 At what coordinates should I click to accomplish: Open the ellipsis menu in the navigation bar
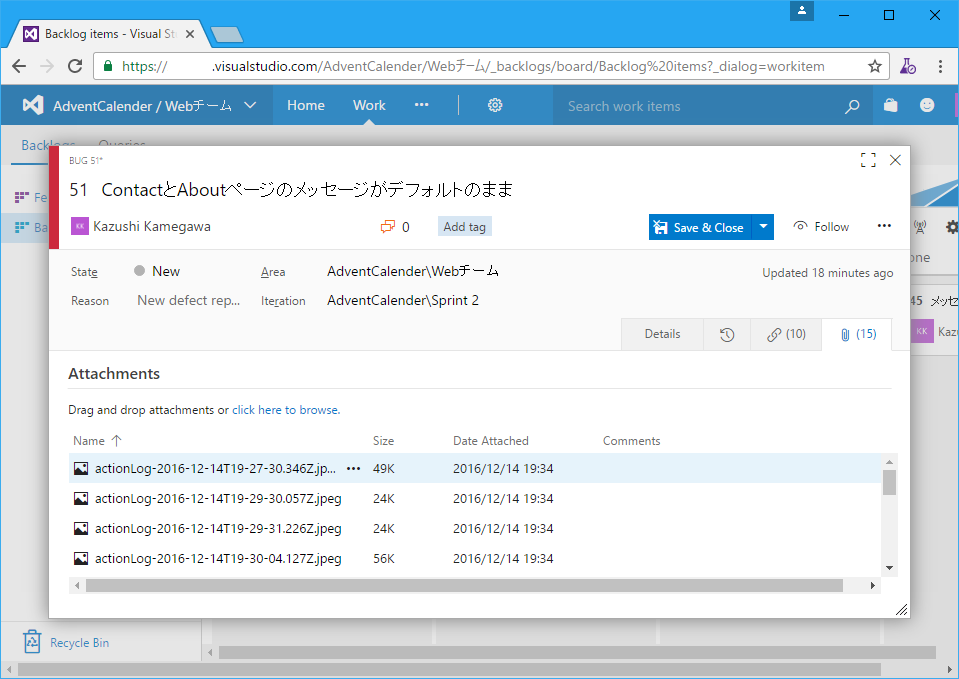[x=421, y=105]
